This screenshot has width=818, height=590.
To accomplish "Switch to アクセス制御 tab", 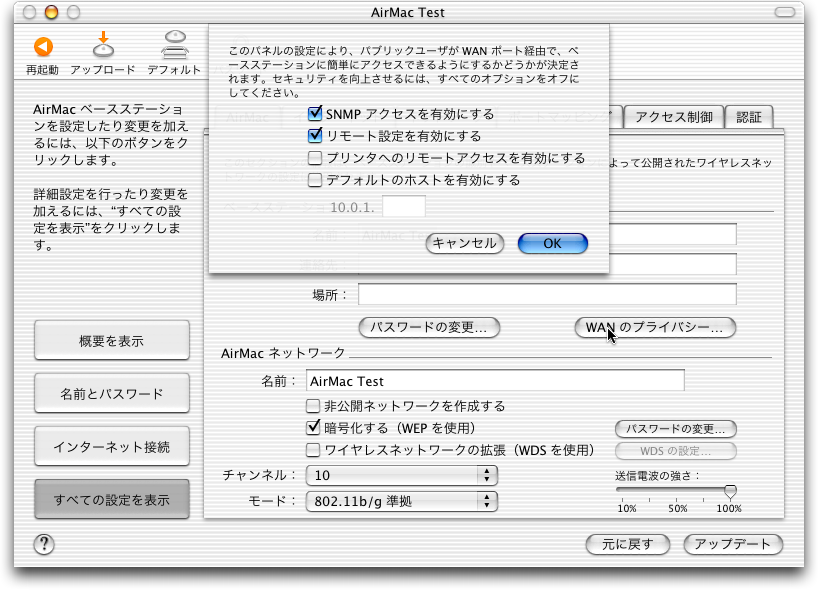I will (x=673, y=117).
